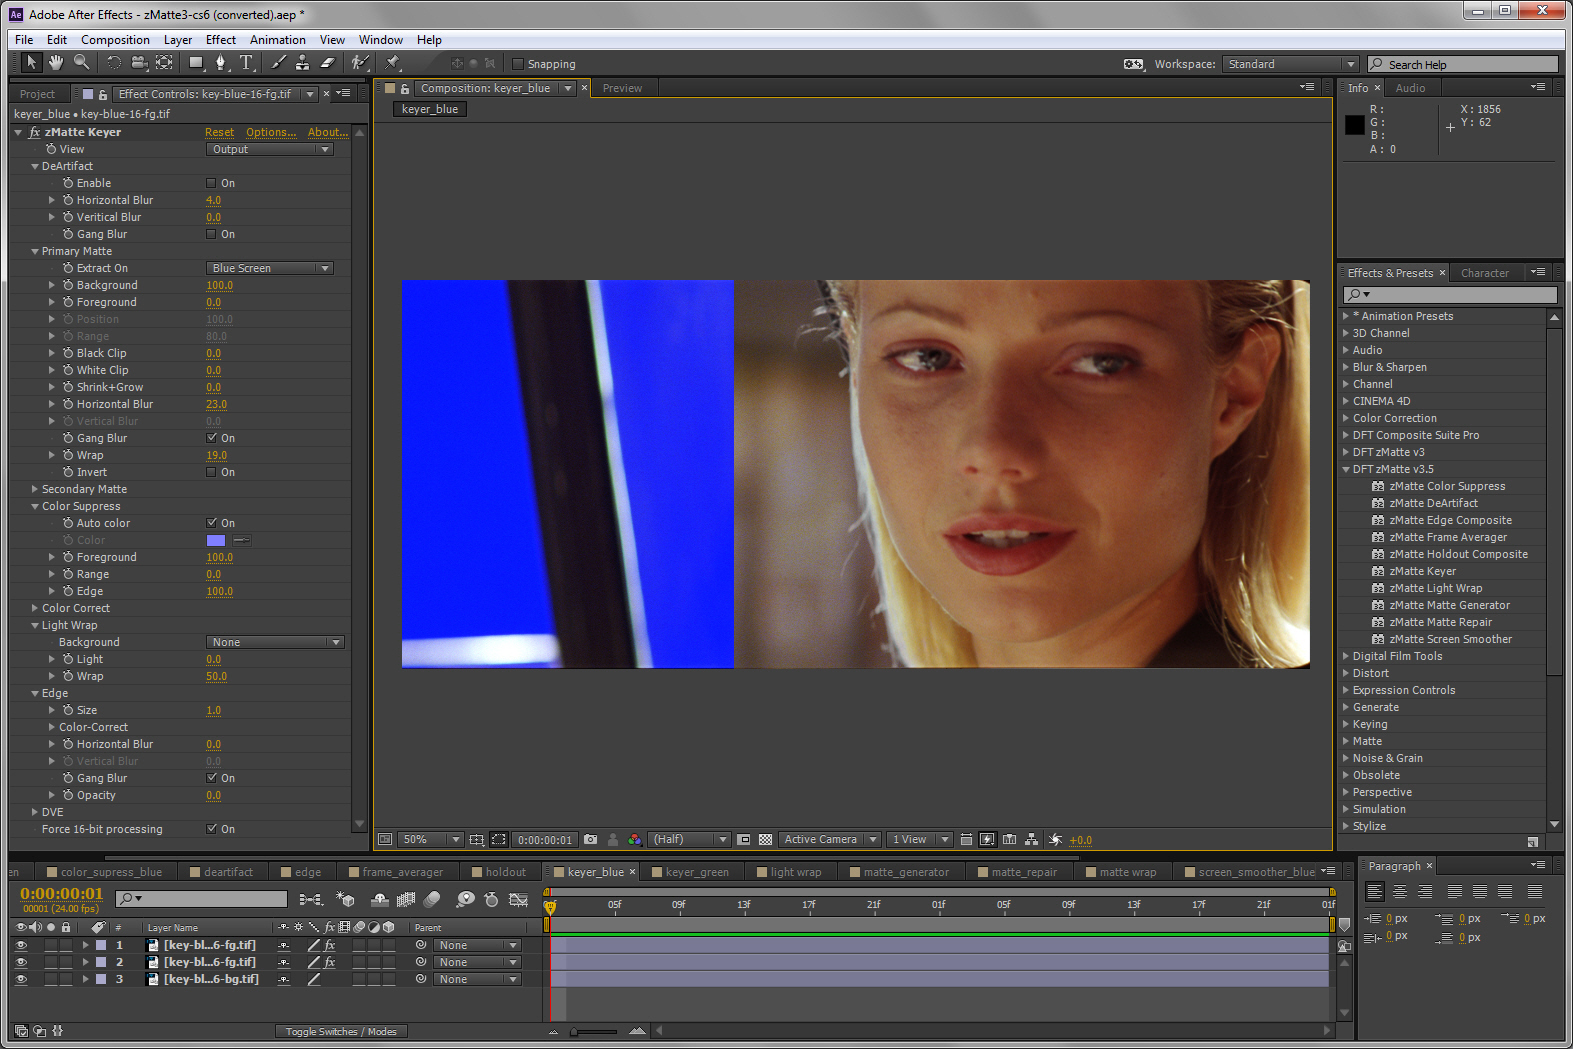Open the Active Camera view dropdown
The height and width of the screenshot is (1049, 1573).
tap(829, 840)
